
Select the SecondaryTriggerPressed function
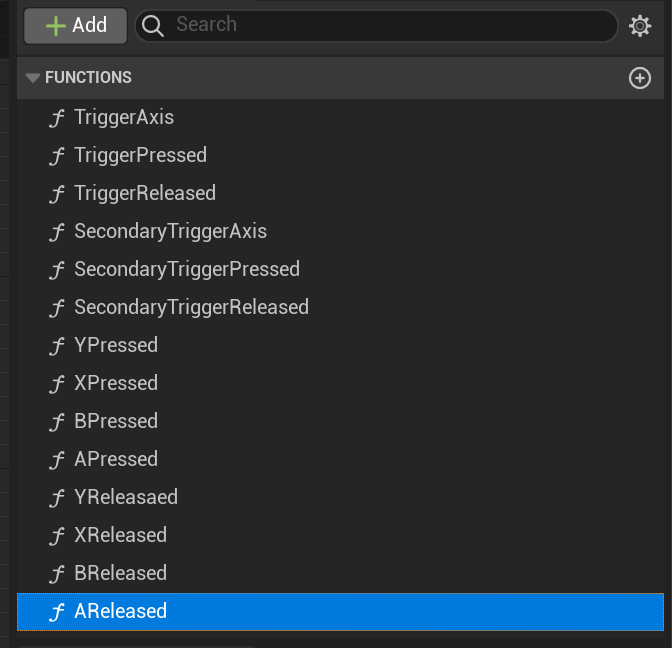[187, 269]
